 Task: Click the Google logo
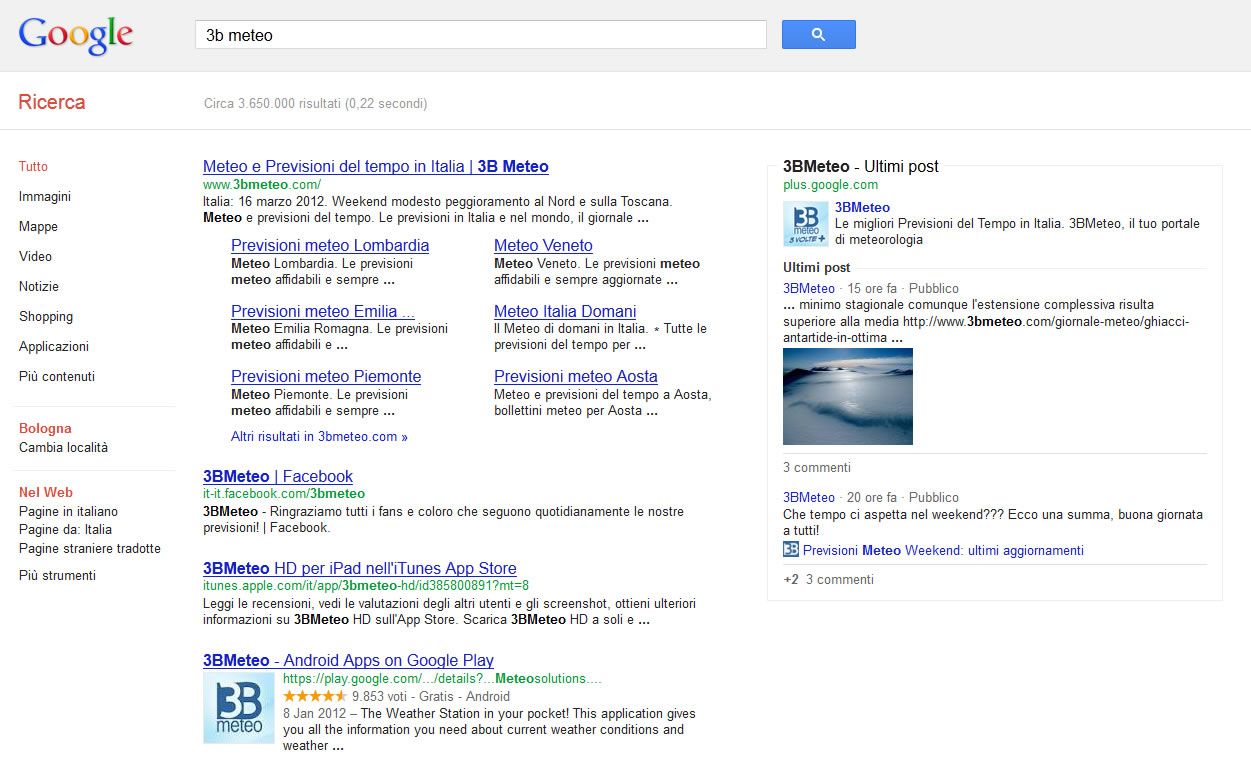76,35
